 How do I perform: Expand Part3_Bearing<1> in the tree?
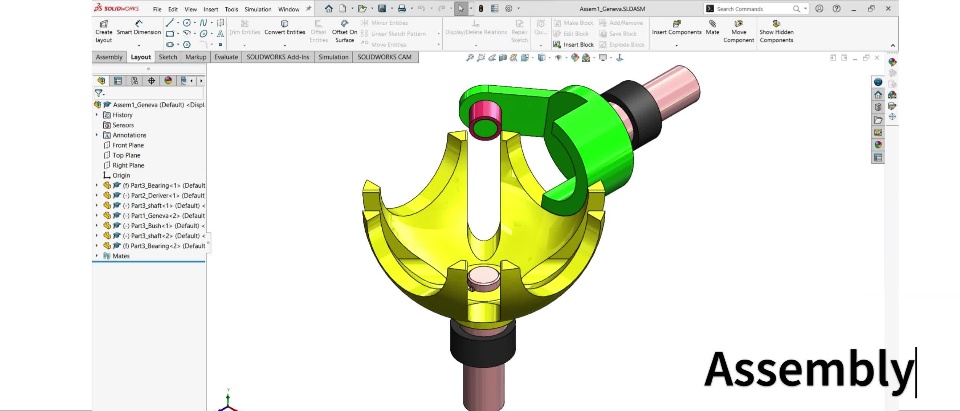(97, 185)
